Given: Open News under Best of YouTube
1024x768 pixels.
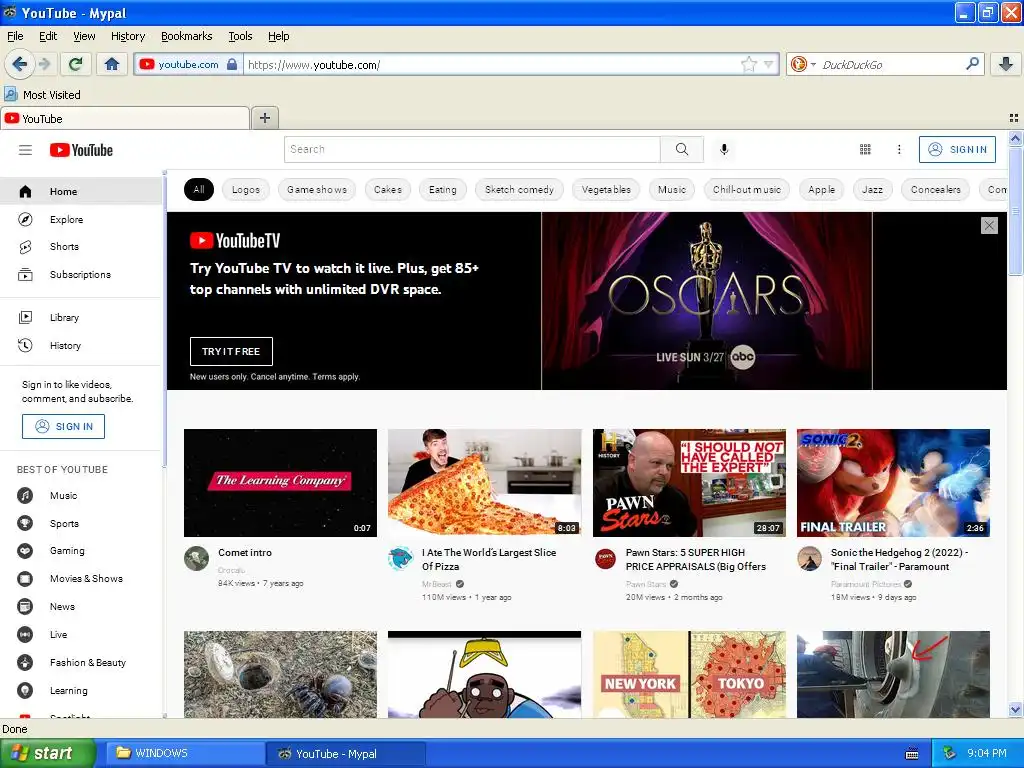Looking at the screenshot, I should click(x=81, y=607).
